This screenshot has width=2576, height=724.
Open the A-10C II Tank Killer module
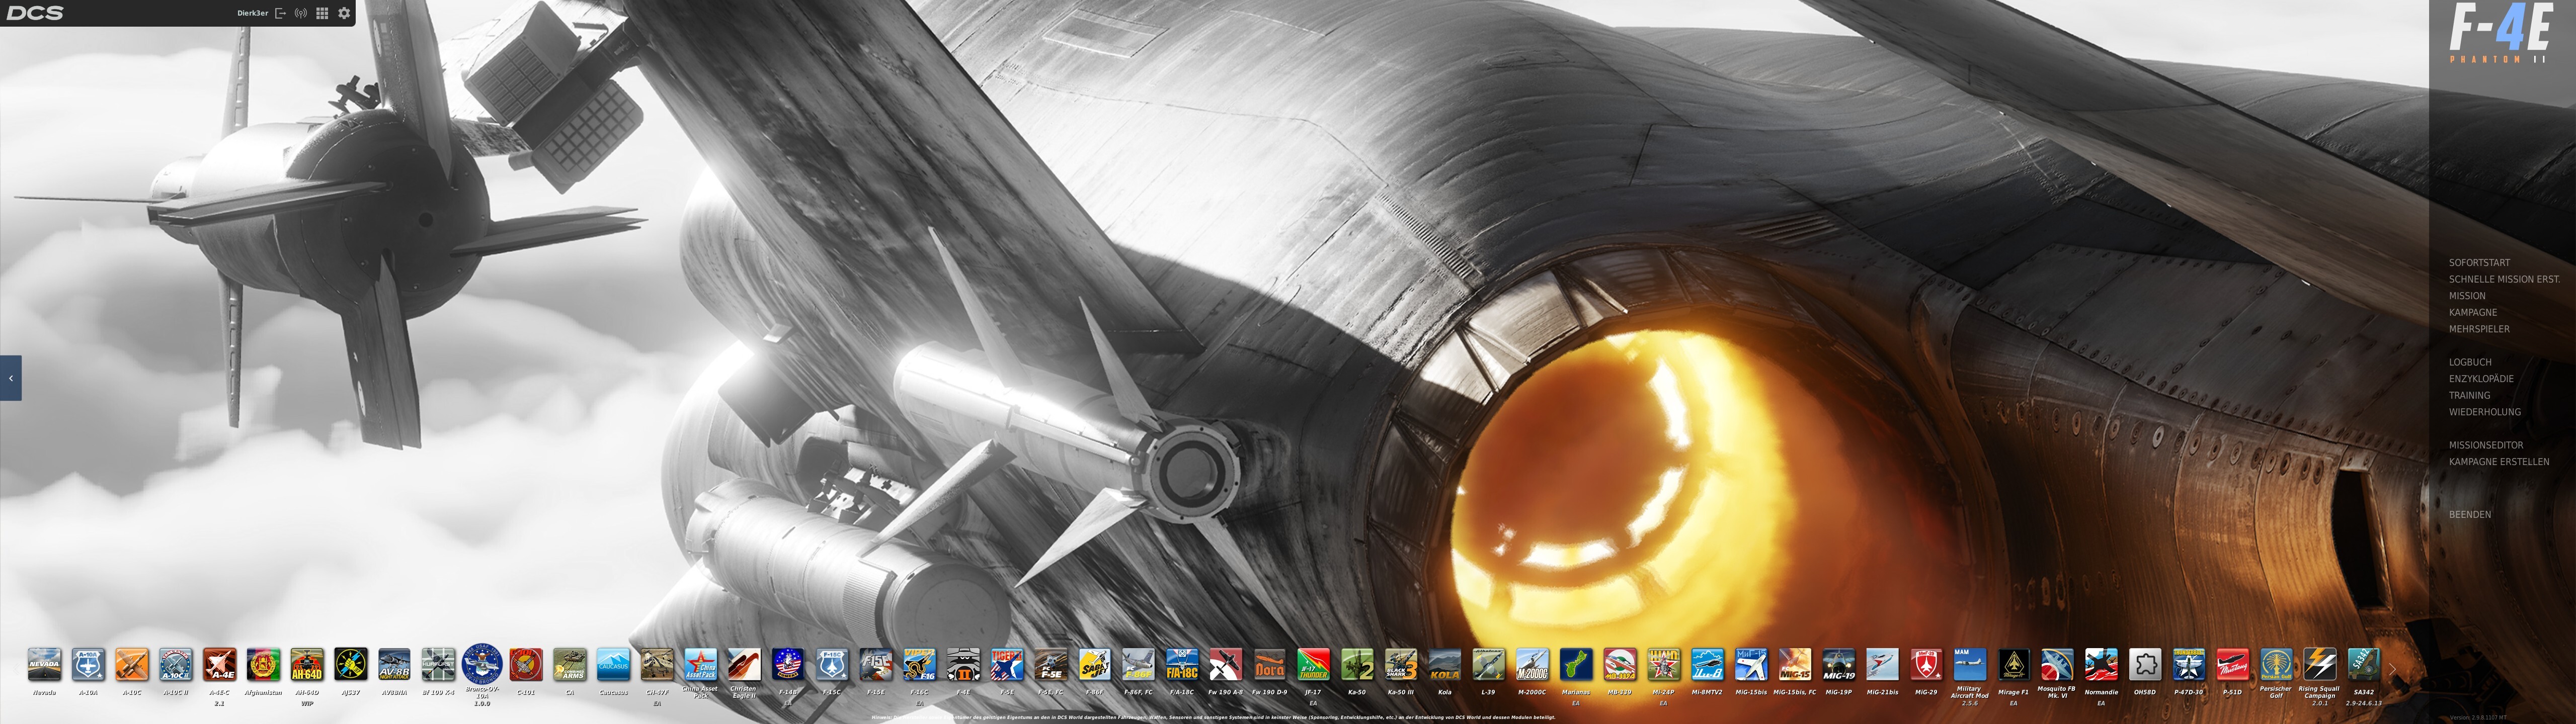tap(176, 664)
